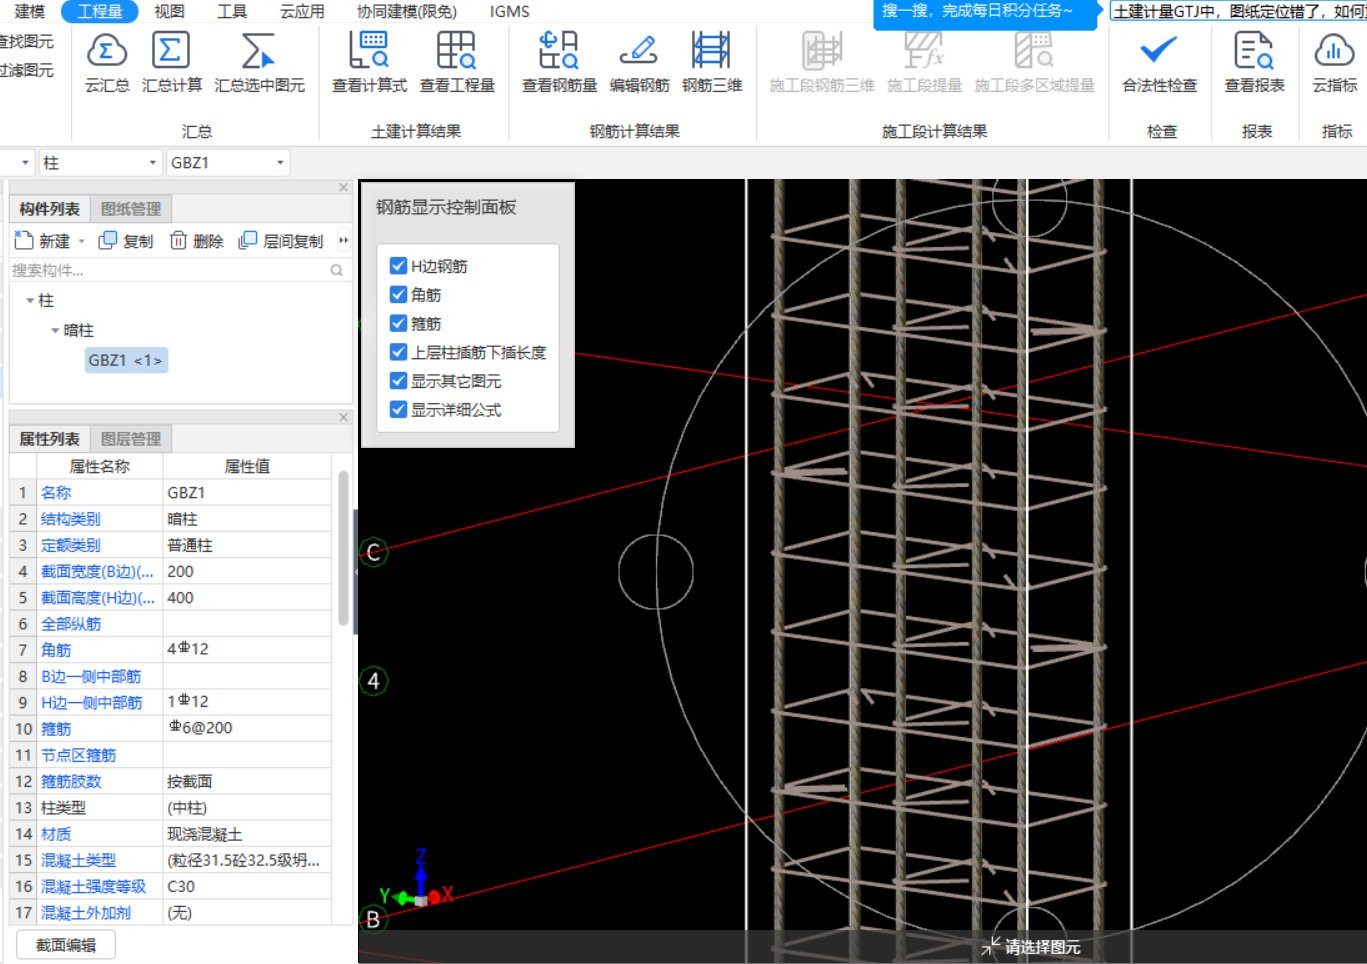Click 层间复制 inter-floor copy button
The image size is (1367, 964).
coord(281,241)
